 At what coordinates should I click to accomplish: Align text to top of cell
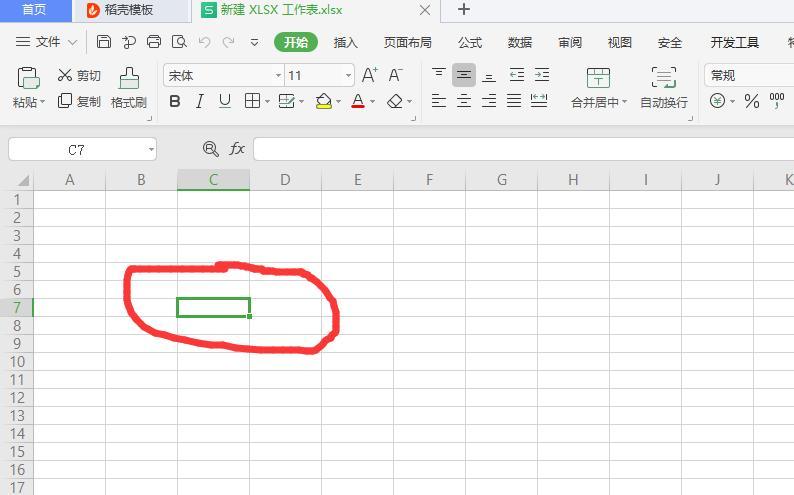pyautogui.click(x=439, y=75)
